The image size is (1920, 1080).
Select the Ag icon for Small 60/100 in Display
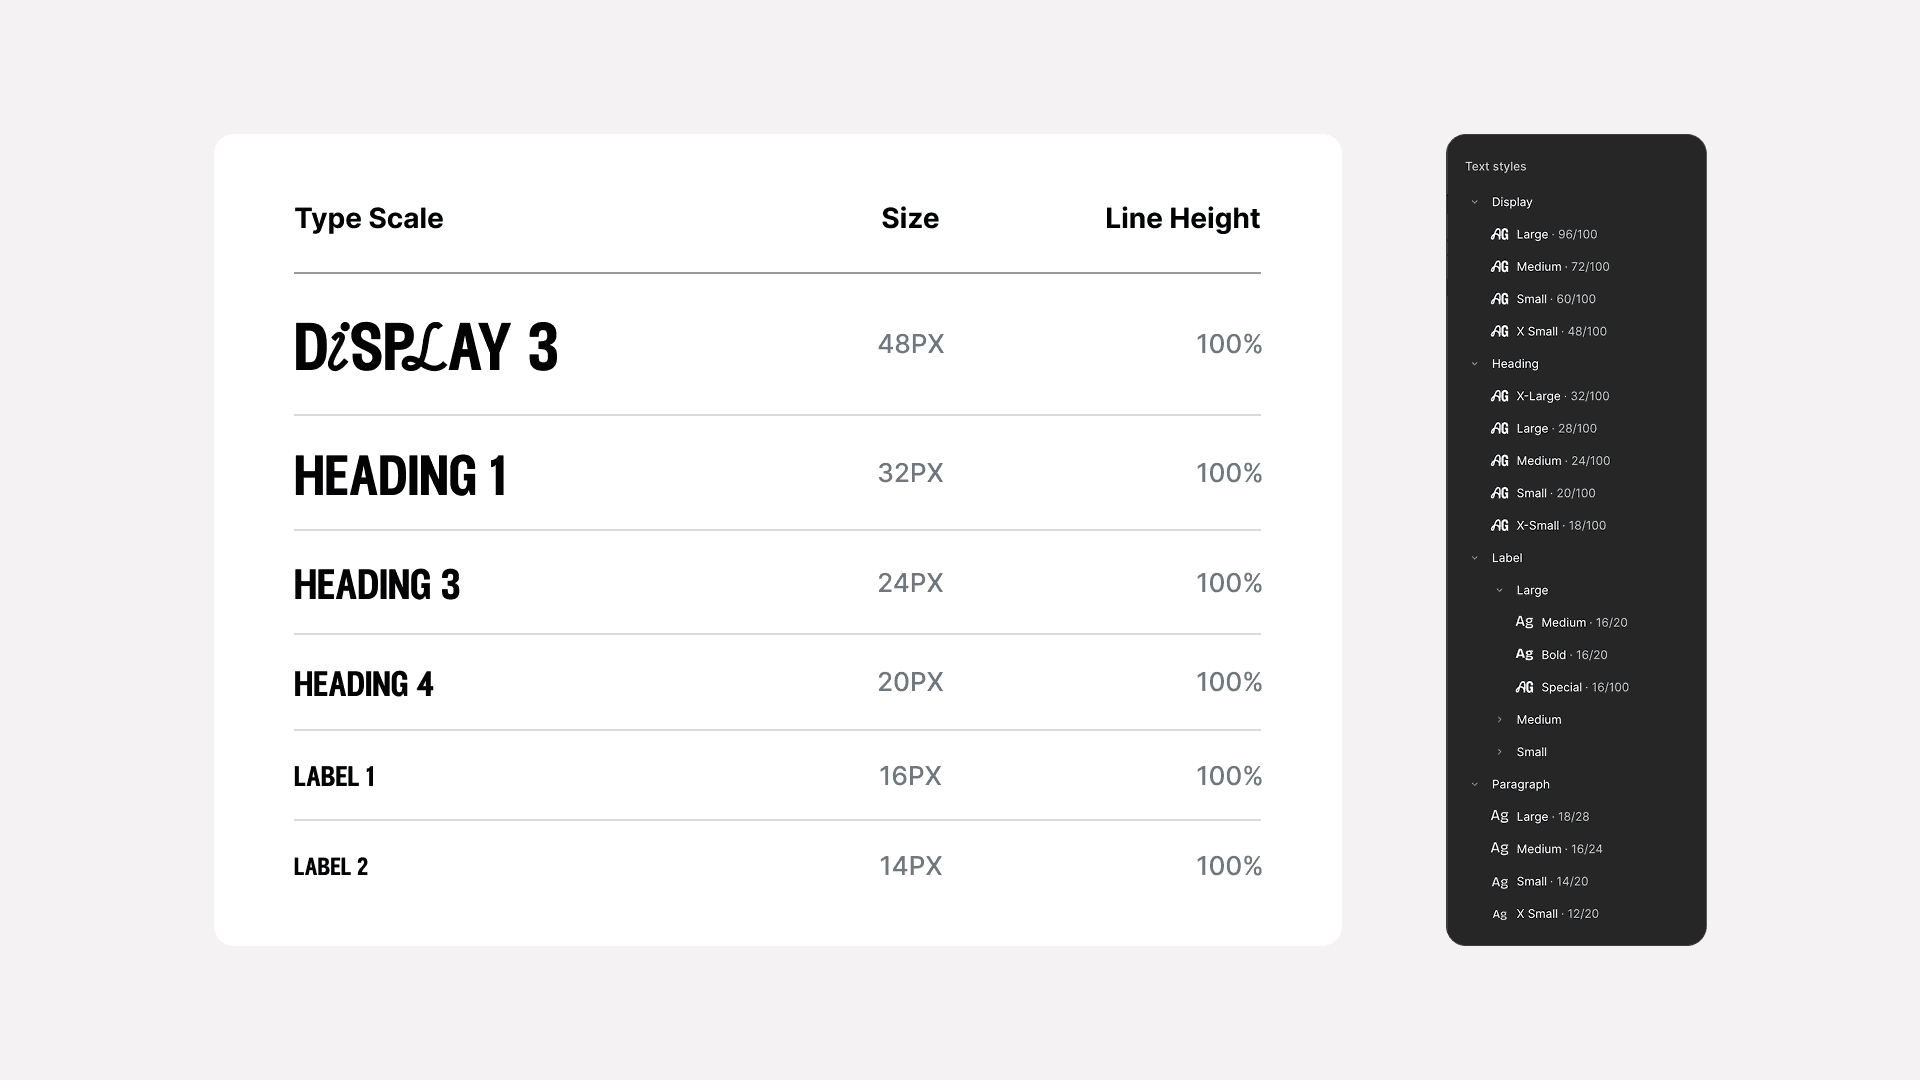click(1499, 298)
